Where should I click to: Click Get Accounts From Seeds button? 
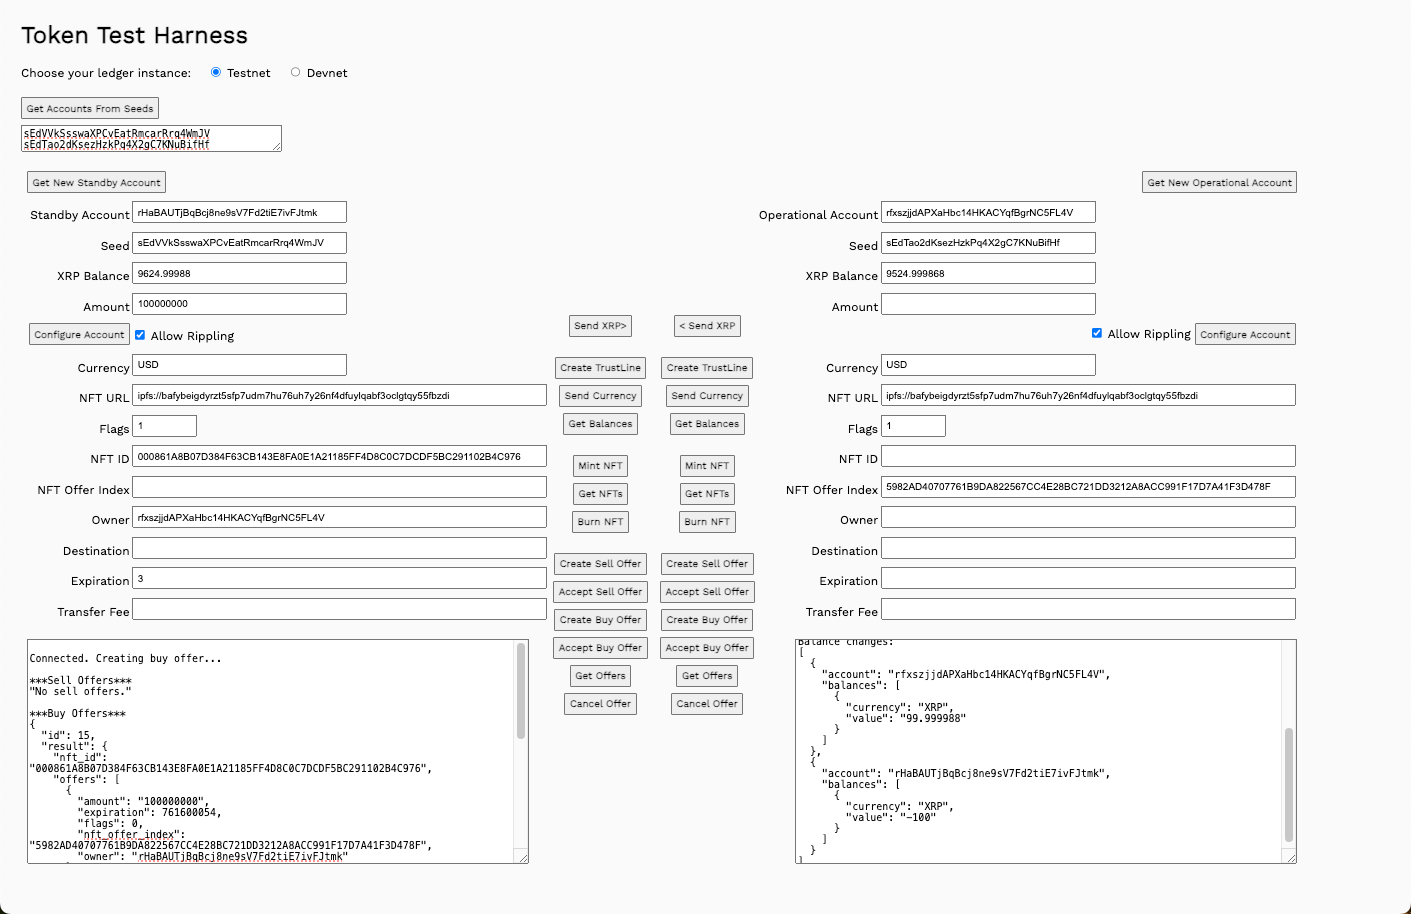click(x=90, y=108)
